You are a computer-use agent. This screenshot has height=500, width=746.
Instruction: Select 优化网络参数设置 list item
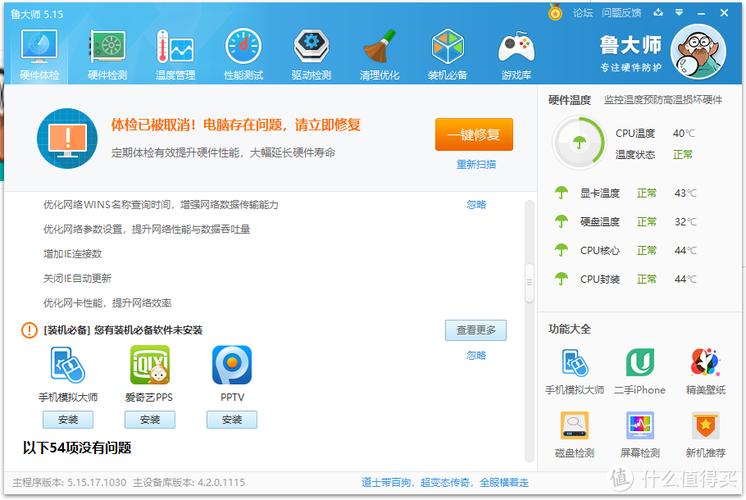147,229
